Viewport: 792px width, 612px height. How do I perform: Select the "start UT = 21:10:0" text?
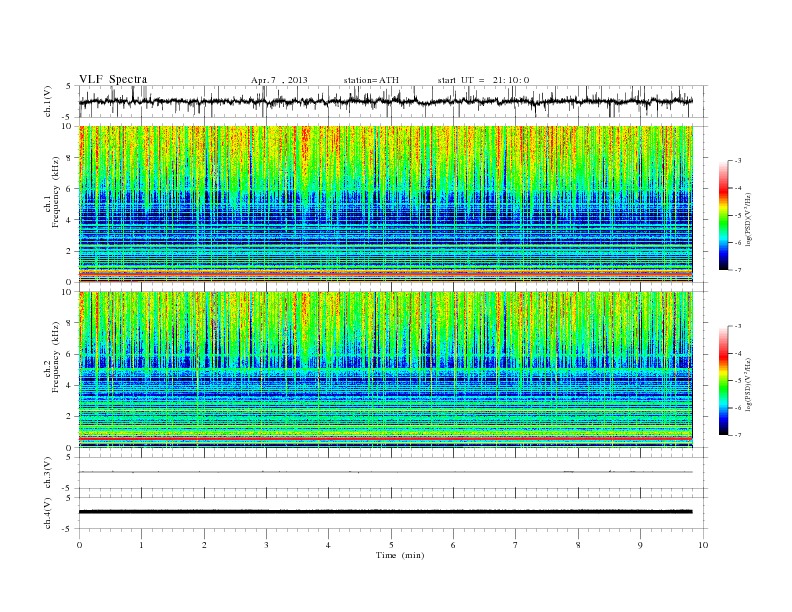483,80
